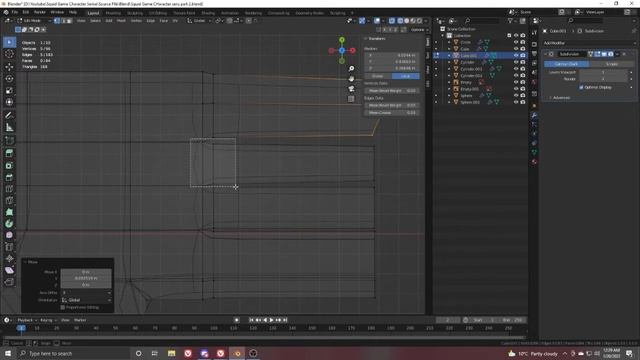Toggle visibility of Empty object
The width and height of the screenshot is (640, 360).
pos(516,82)
